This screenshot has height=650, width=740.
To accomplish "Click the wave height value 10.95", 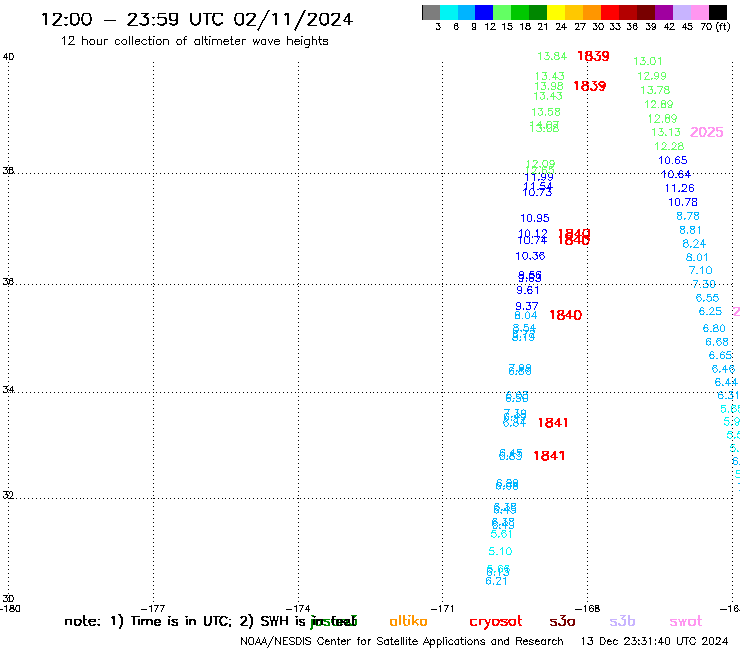I will [535, 219].
